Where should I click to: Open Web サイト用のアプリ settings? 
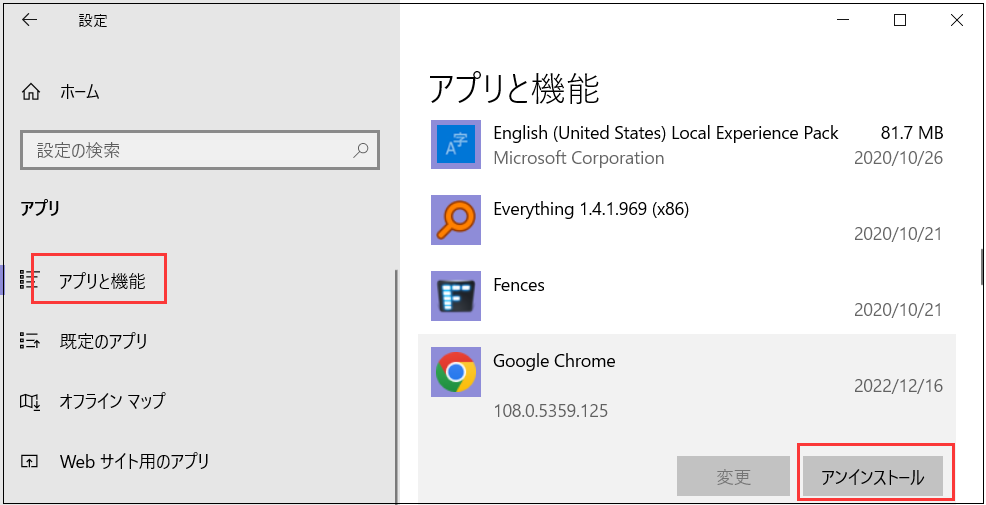(134, 462)
